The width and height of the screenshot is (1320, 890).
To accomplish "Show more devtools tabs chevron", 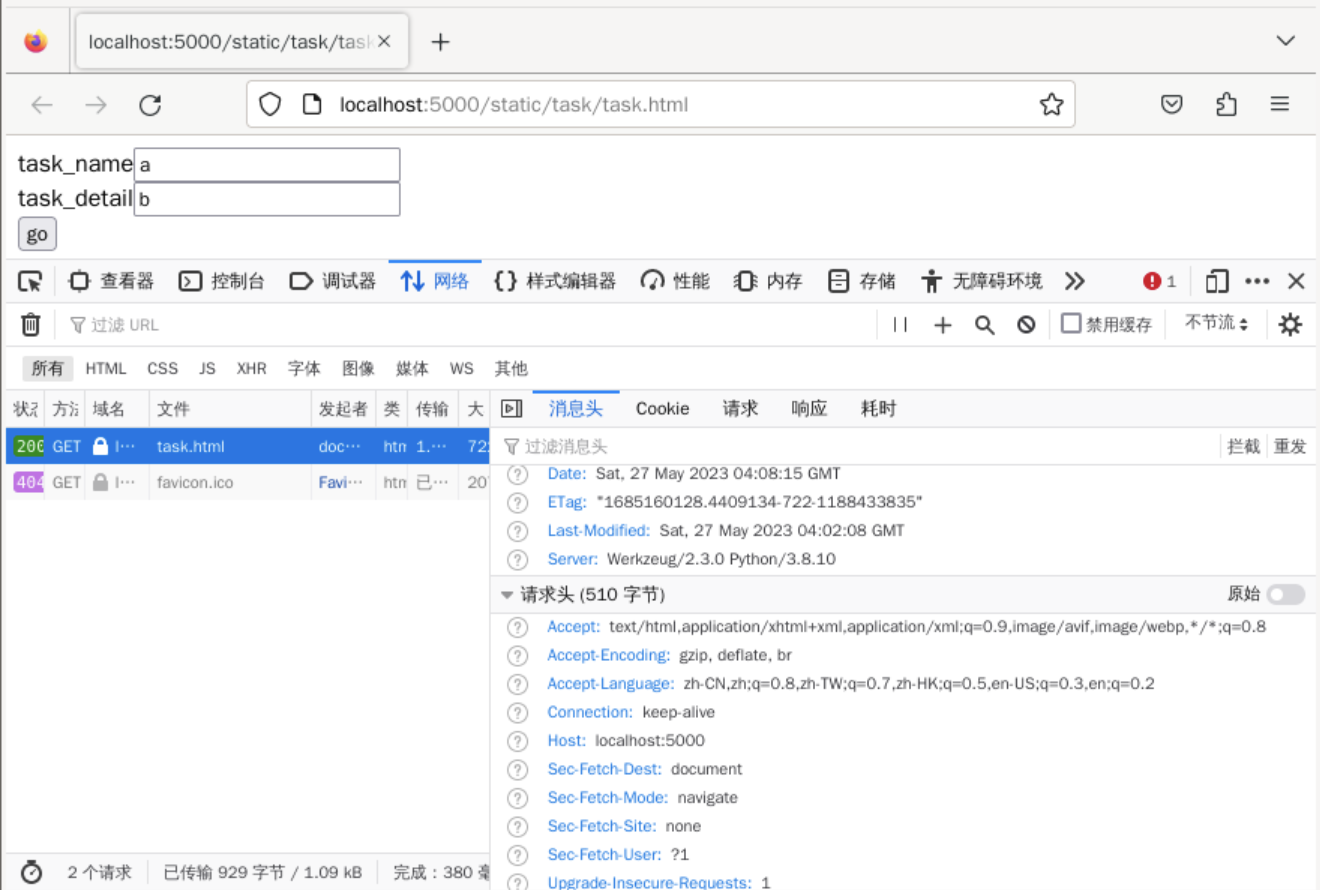I will pos(1075,282).
